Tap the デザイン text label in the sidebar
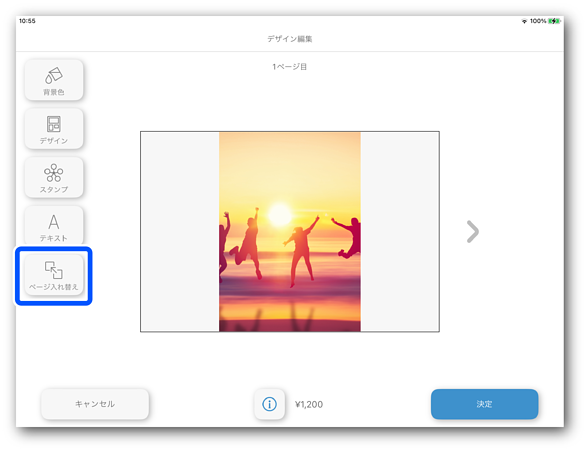 [x=54, y=141]
